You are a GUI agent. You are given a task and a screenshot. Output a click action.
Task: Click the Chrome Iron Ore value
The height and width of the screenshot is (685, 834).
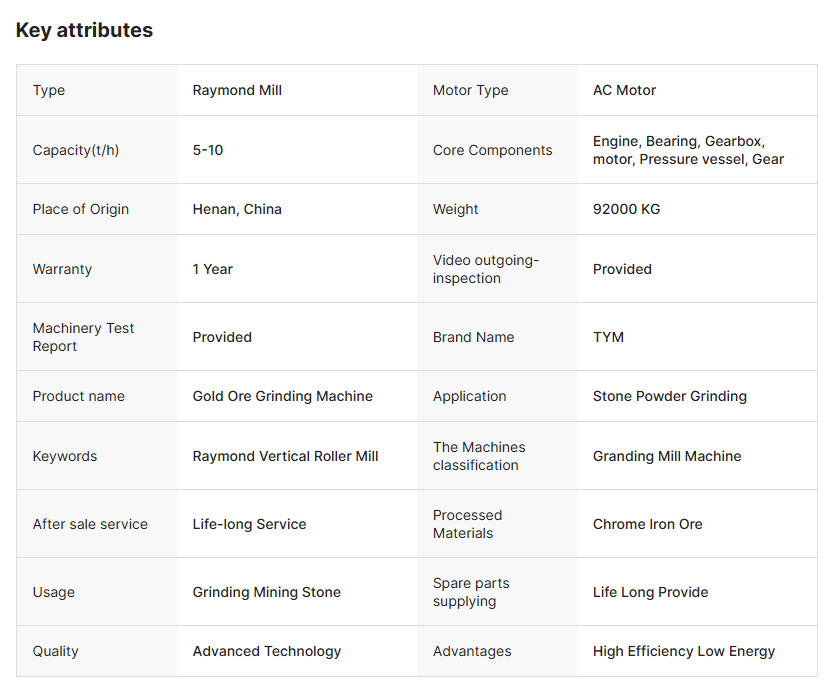pos(648,524)
